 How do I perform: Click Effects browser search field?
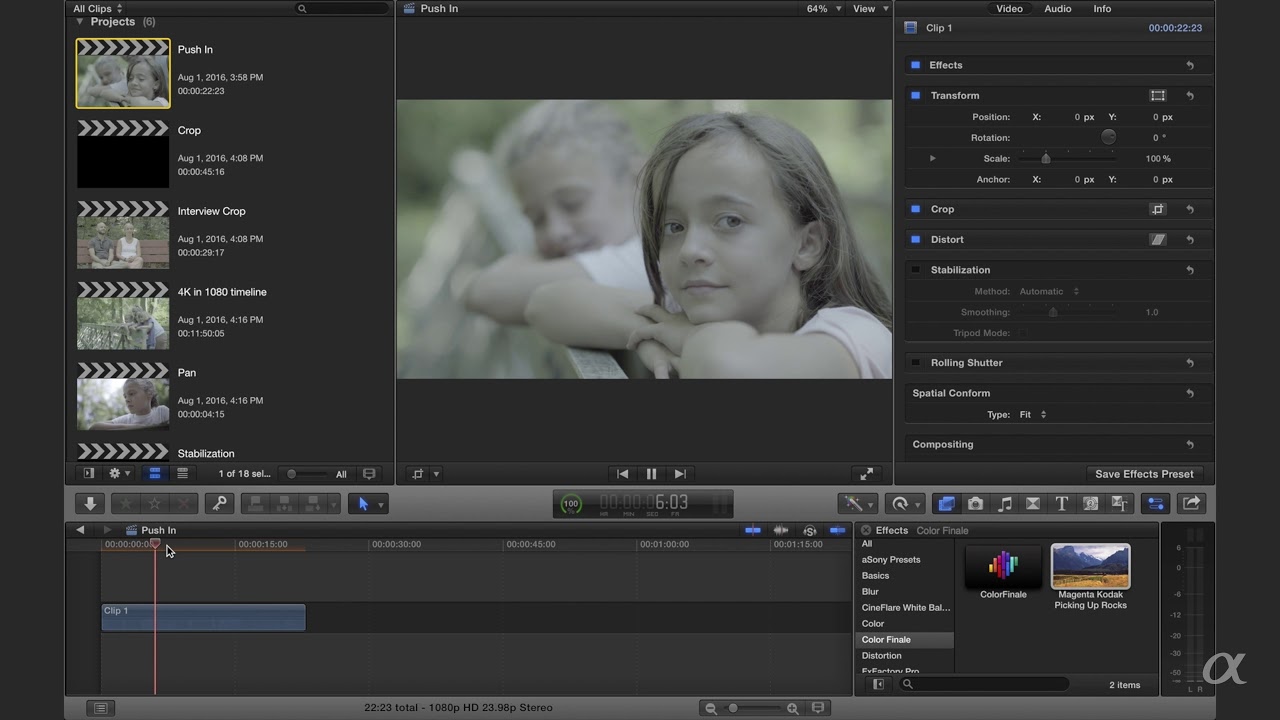pyautogui.click(x=984, y=684)
